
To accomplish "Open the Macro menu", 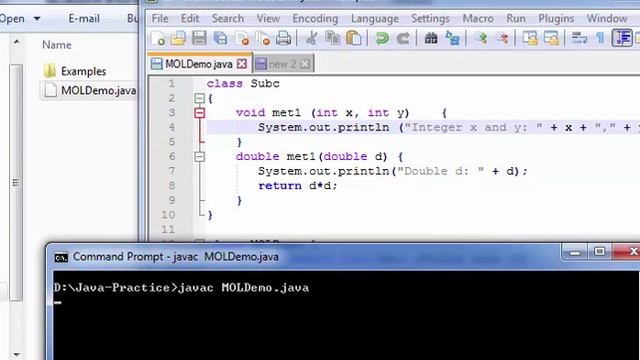I will coord(478,18).
